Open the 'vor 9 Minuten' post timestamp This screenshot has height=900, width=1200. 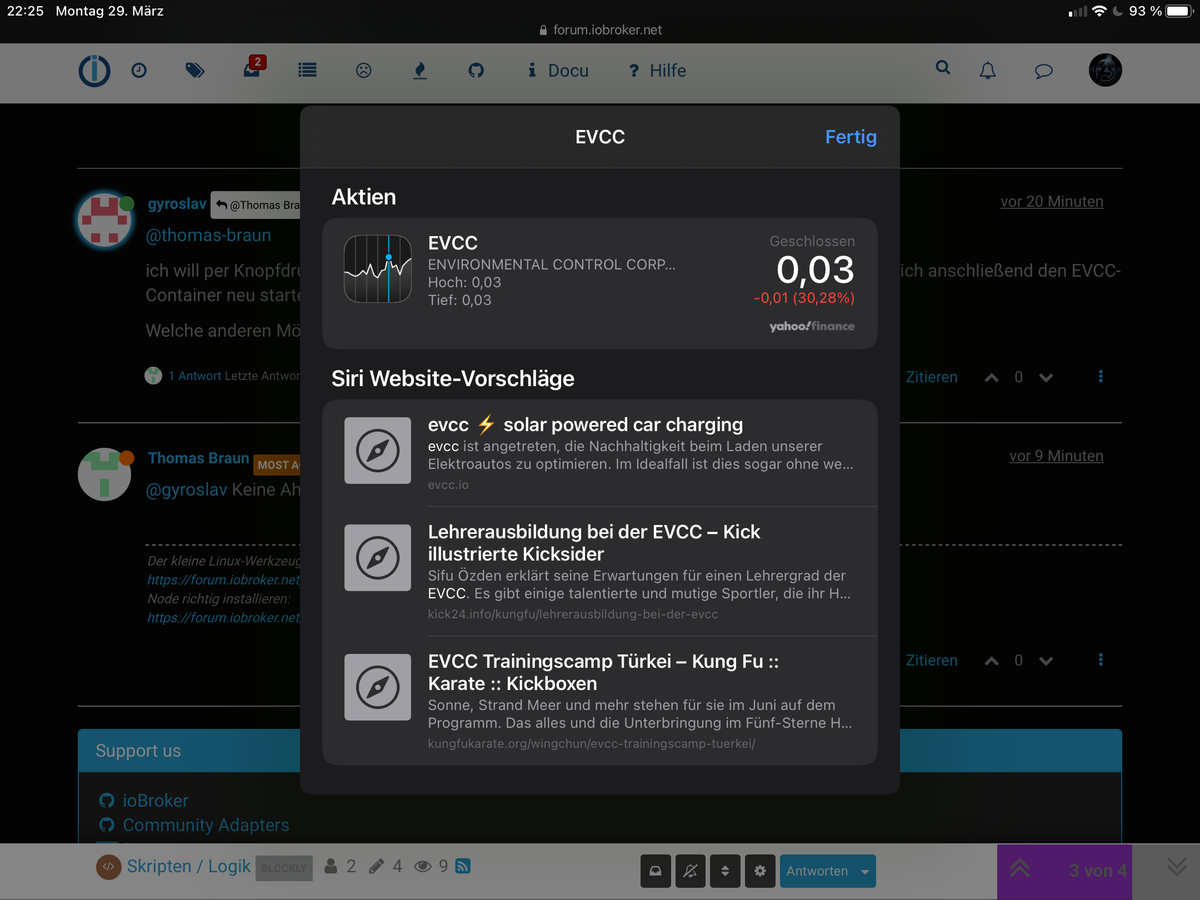point(1056,456)
